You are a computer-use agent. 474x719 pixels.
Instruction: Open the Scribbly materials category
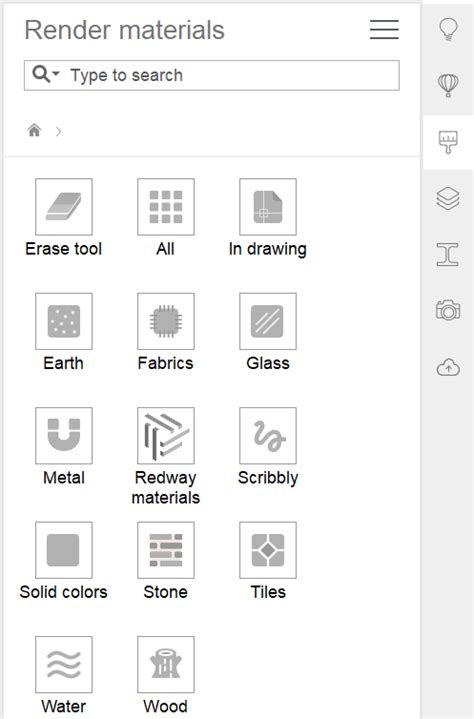[268, 436]
